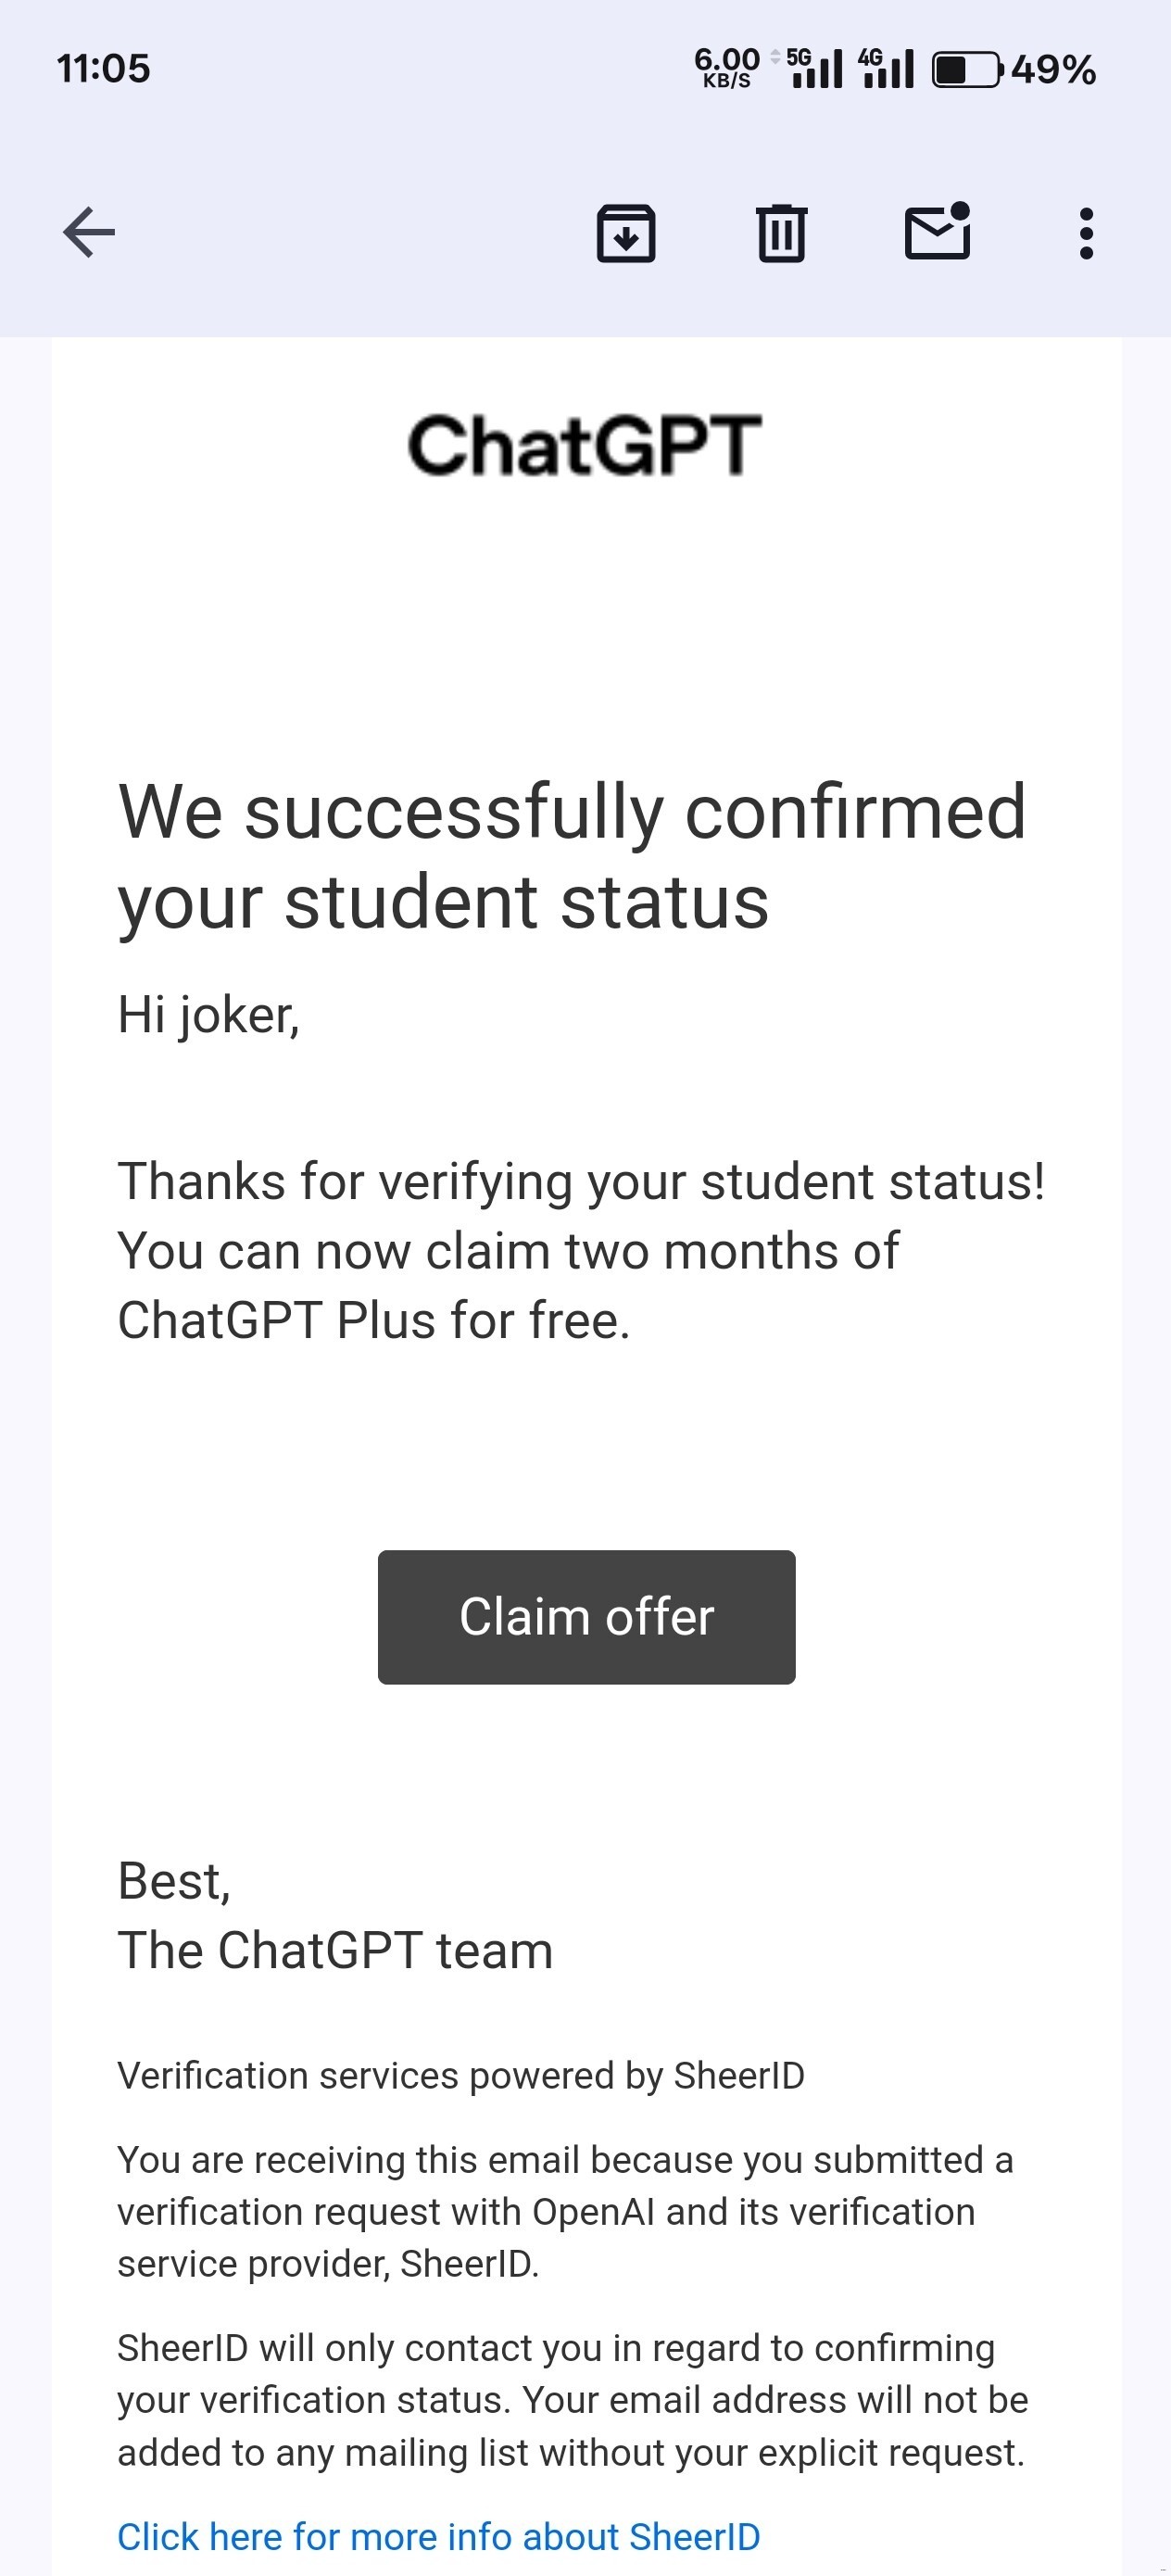Tap "Verification services powered by SheerID" text
The height and width of the screenshot is (2576, 1171).
click(461, 2076)
